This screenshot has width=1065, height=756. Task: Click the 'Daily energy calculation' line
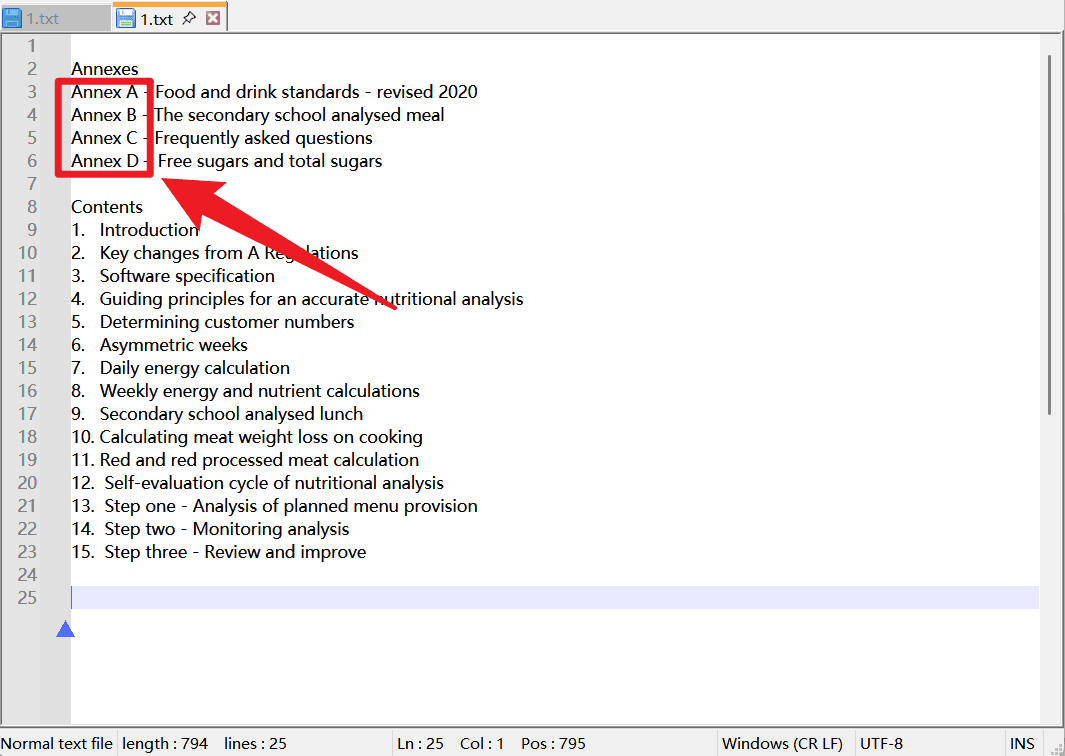[x=195, y=368]
